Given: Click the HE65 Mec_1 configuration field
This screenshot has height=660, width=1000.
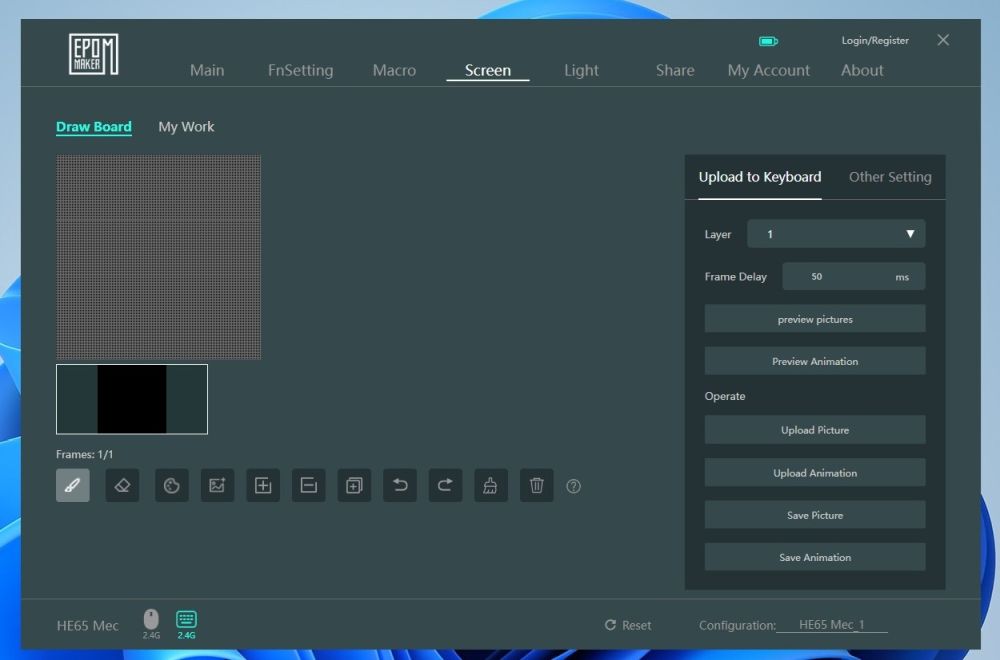Looking at the screenshot, I should (832, 625).
